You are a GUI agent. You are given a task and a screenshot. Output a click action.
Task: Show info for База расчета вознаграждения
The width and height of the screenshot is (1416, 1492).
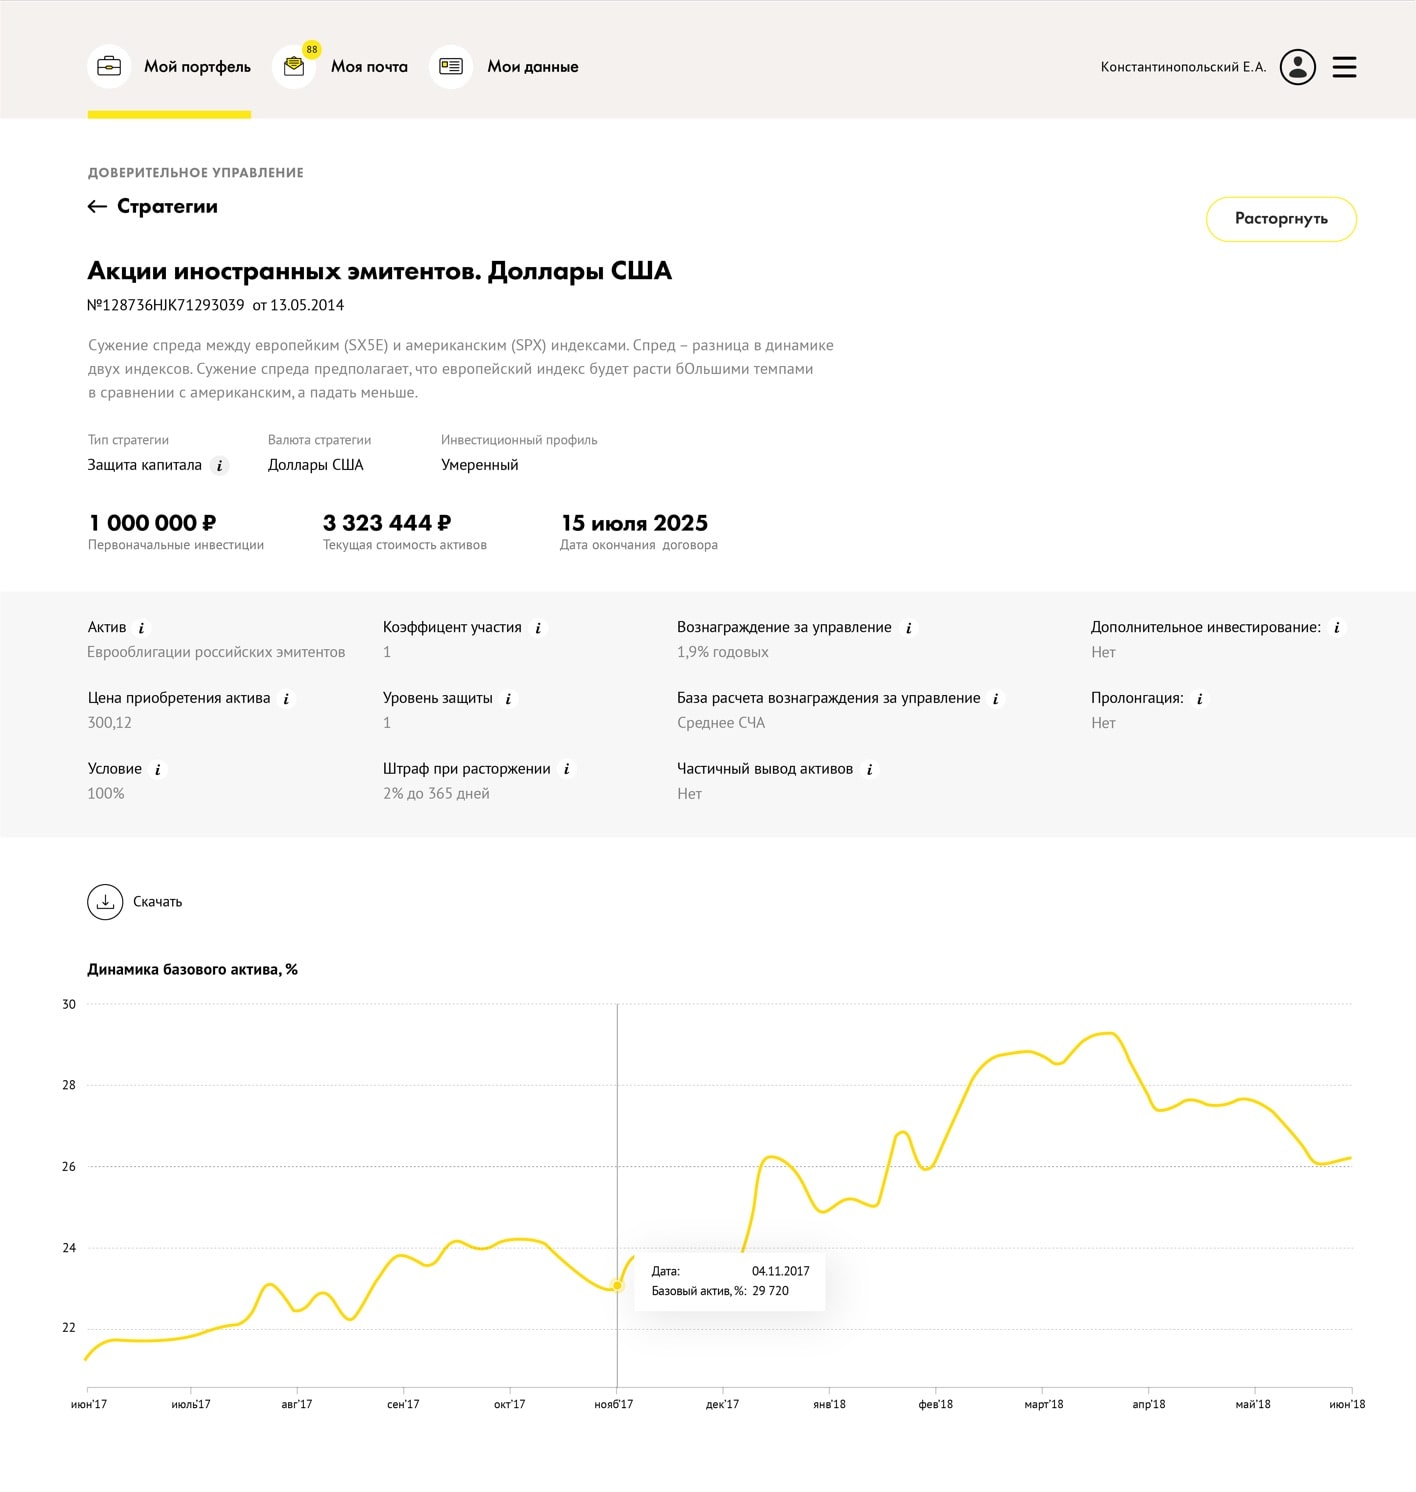click(x=996, y=699)
